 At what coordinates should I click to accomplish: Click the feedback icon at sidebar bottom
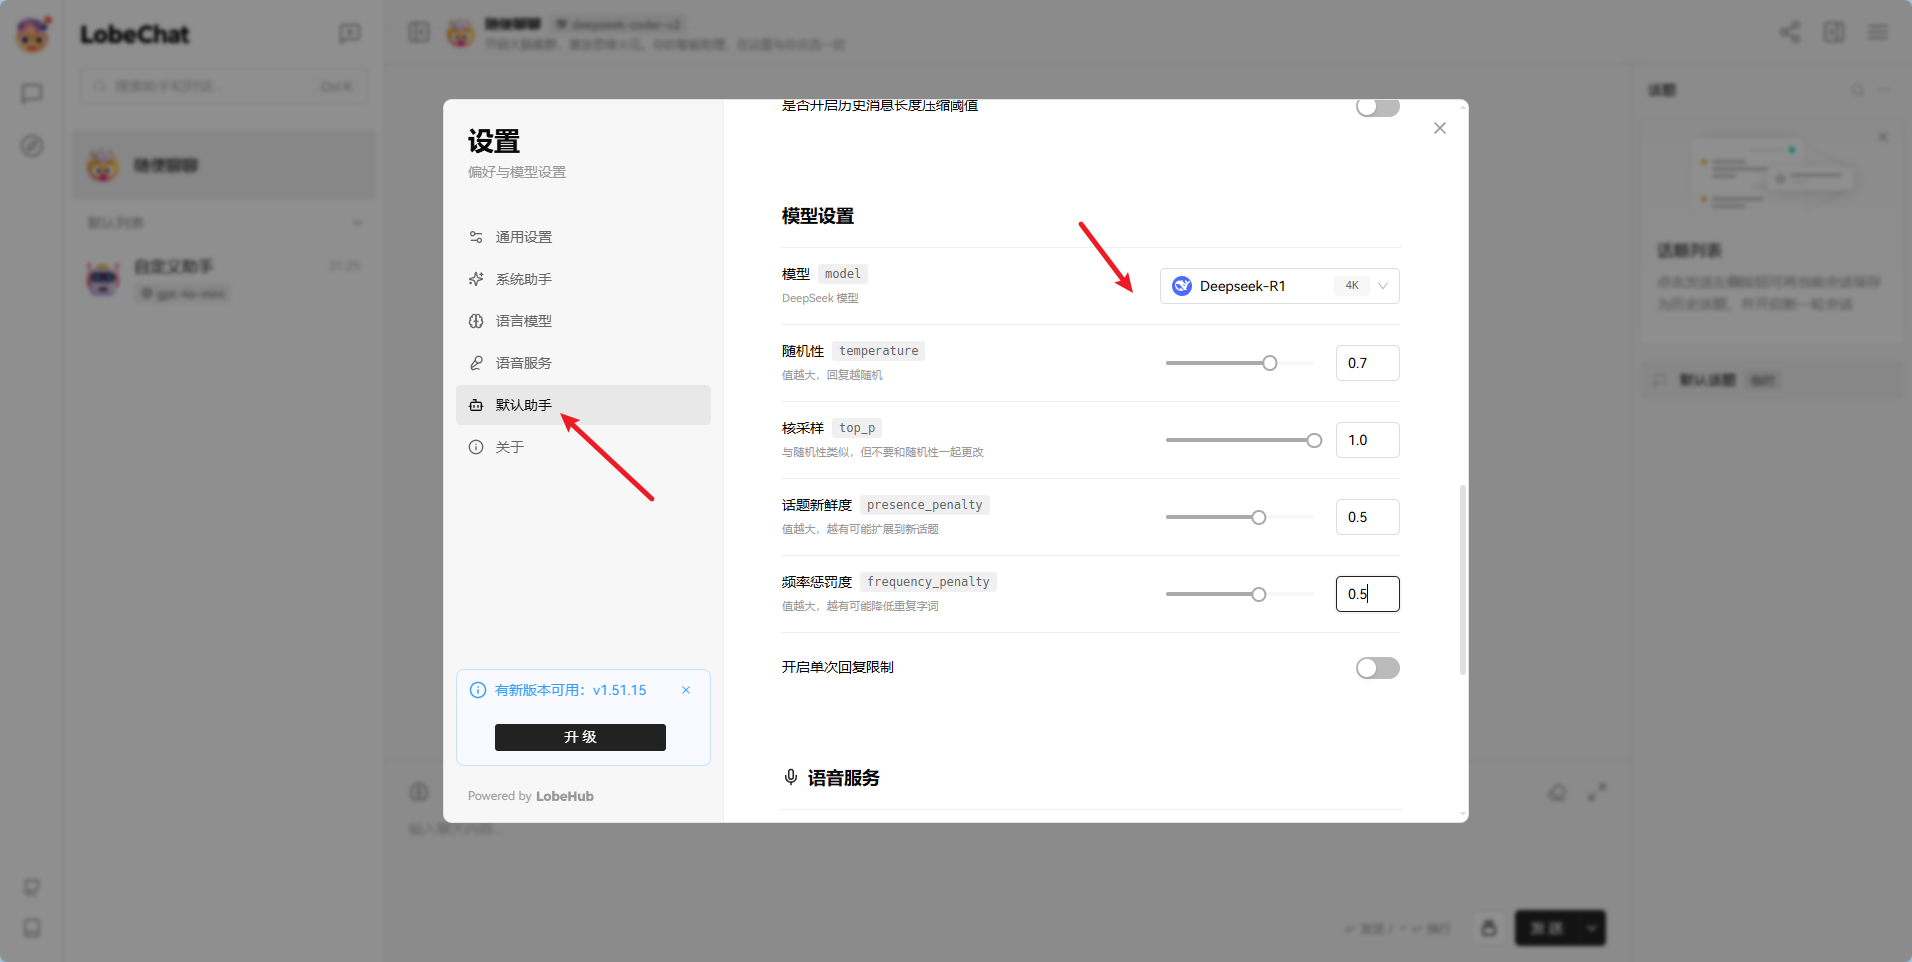coord(32,887)
